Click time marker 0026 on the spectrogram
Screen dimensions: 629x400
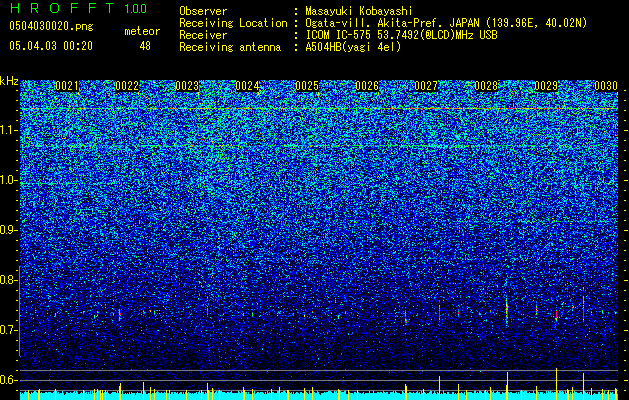coord(367,86)
